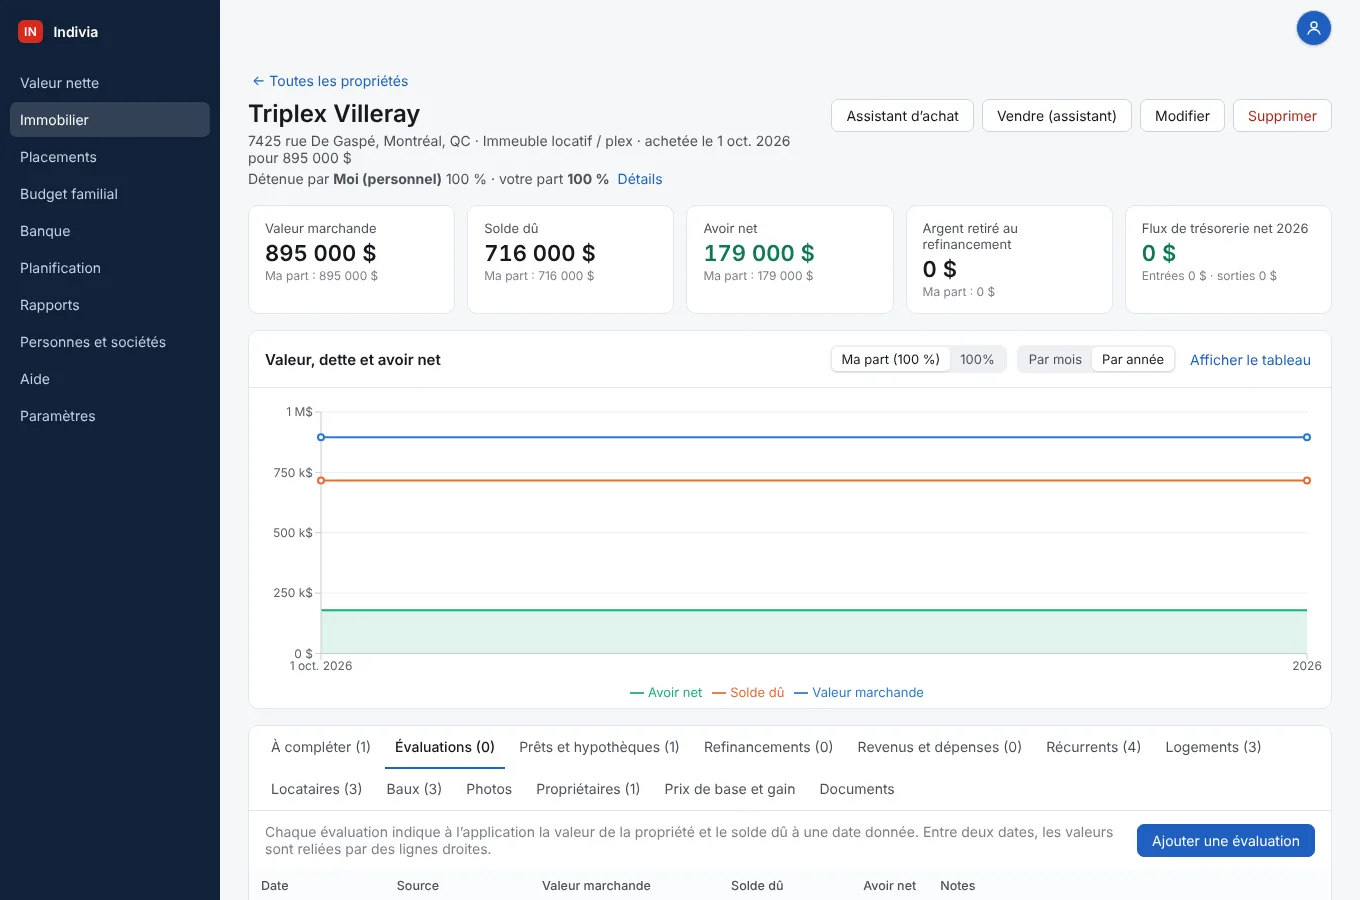
Task: Go to Personnes et sociétés
Action: click(x=110, y=342)
